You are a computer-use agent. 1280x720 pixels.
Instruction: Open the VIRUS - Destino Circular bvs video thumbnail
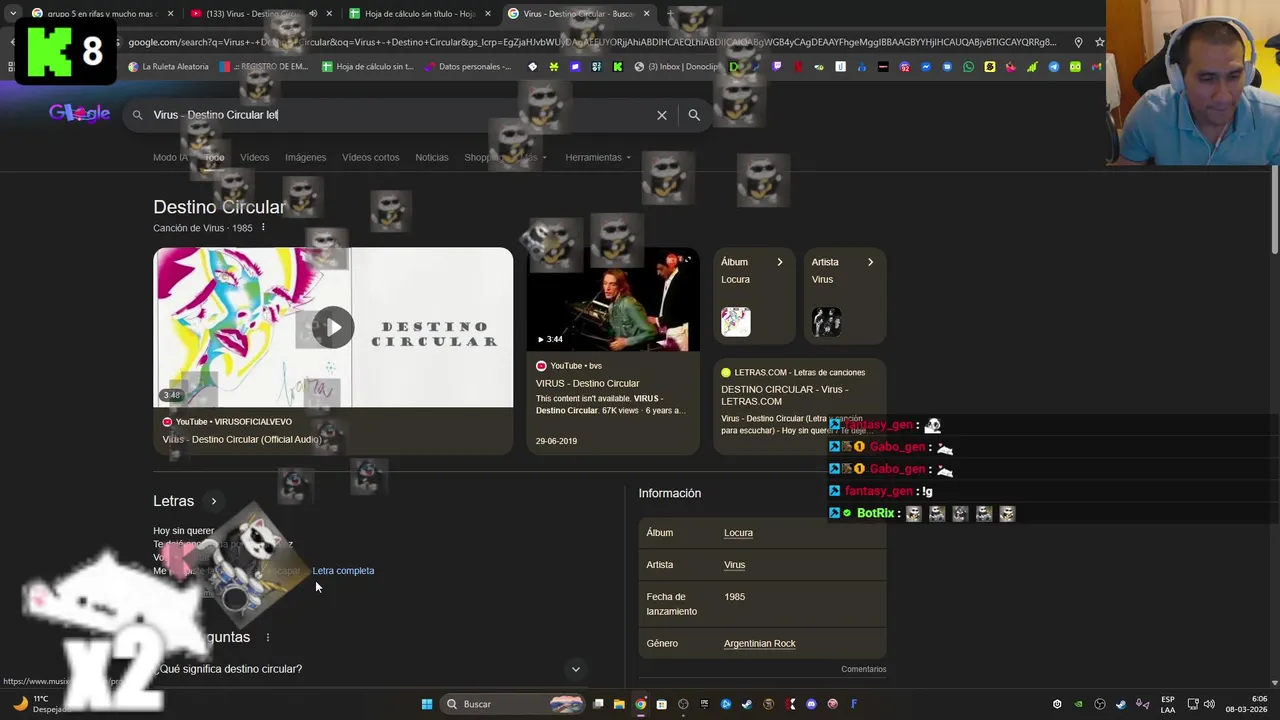pyautogui.click(x=613, y=299)
